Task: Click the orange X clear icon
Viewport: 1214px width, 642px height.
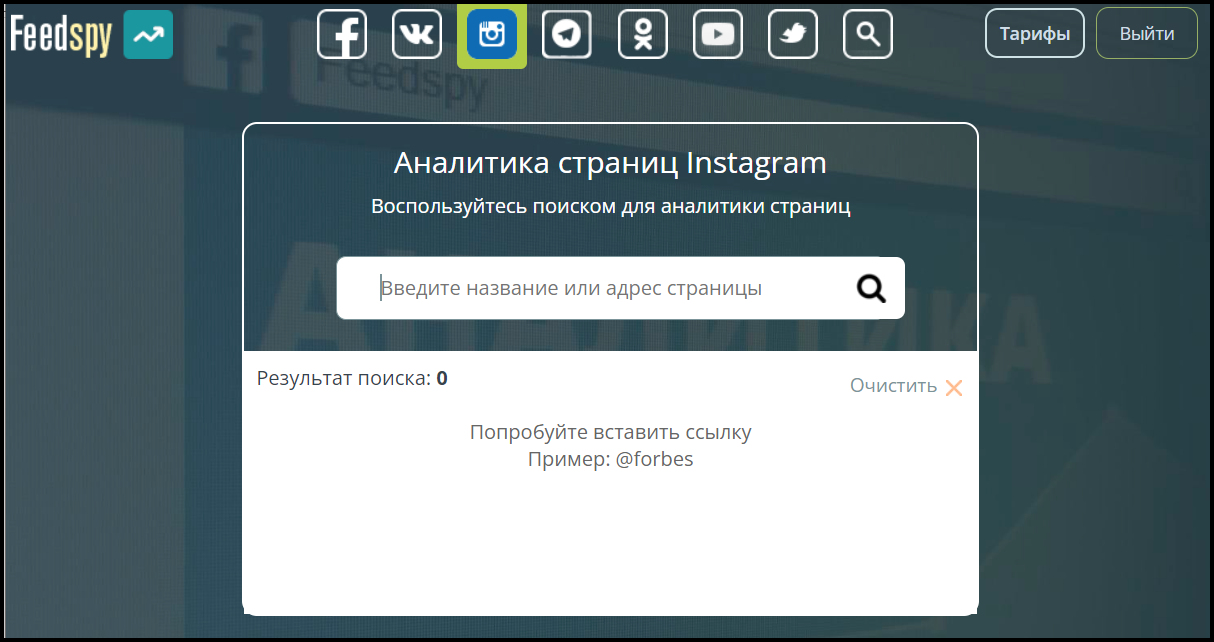Action: click(954, 388)
